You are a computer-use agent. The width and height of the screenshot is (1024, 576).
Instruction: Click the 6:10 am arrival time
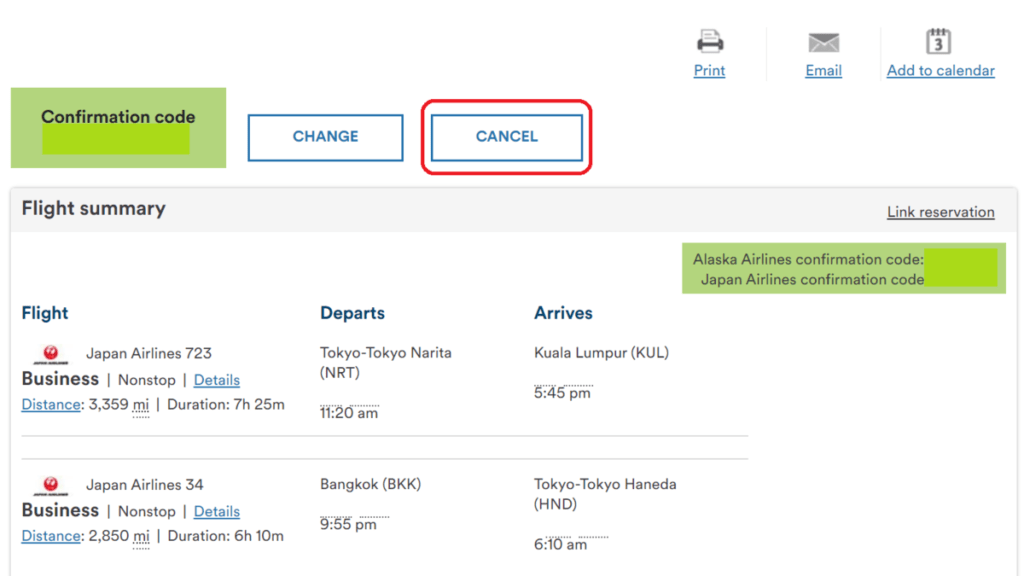pyautogui.click(x=560, y=544)
